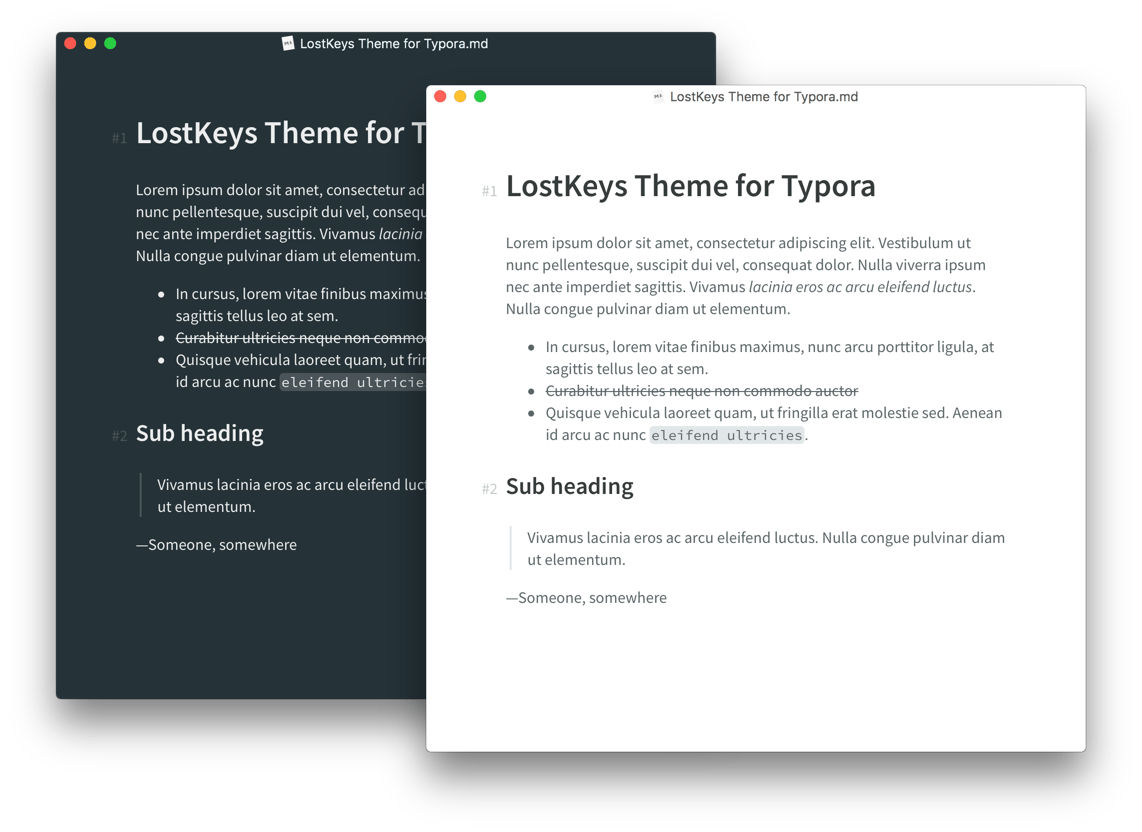Click the dark window title 'LostKeys Theme for Typora.md'
Viewport: 1142px width, 832px height.
pyautogui.click(x=394, y=44)
